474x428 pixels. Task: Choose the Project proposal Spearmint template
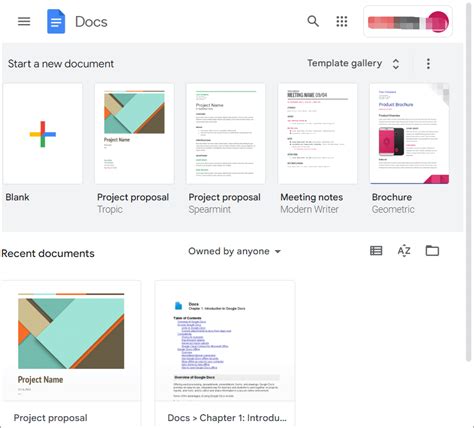(x=226, y=134)
